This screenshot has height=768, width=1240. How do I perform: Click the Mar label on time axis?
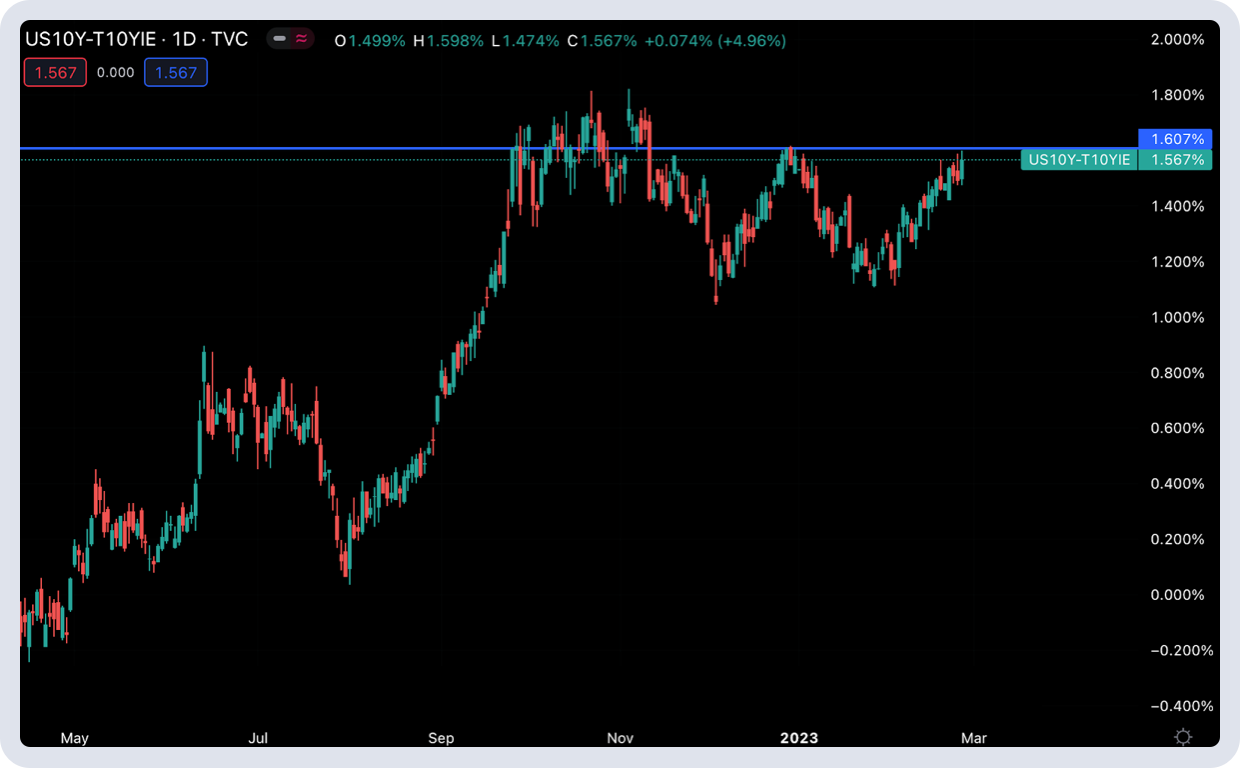(x=973, y=738)
